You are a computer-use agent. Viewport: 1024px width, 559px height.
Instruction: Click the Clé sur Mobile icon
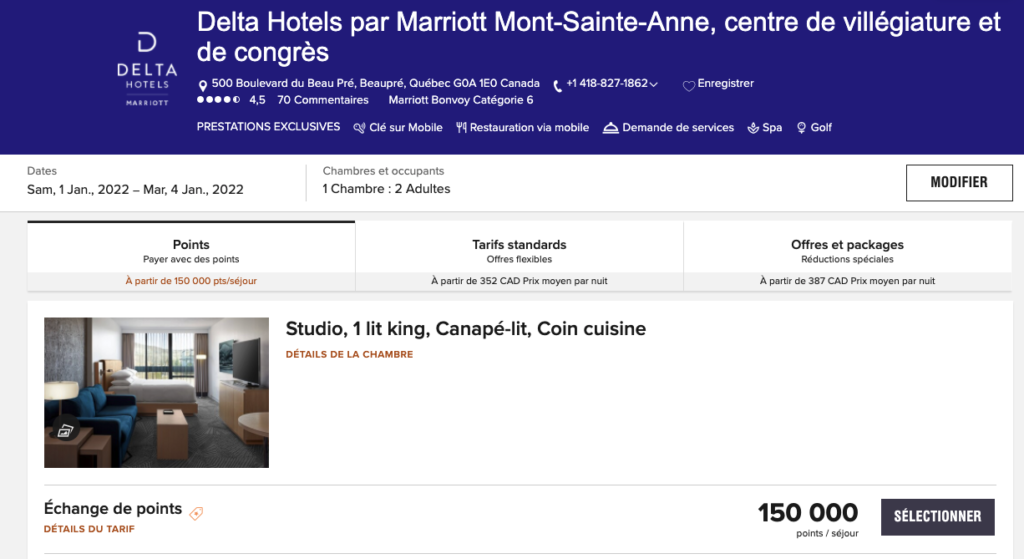point(360,128)
